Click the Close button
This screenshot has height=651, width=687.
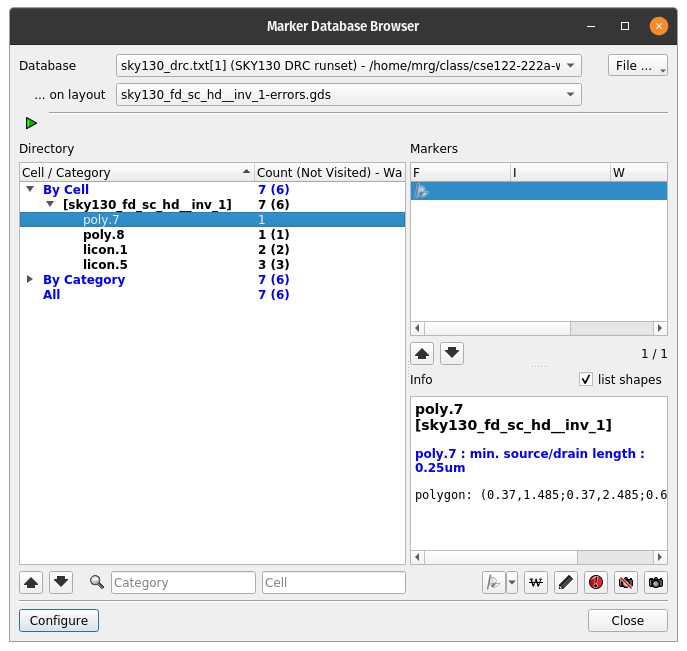point(628,620)
